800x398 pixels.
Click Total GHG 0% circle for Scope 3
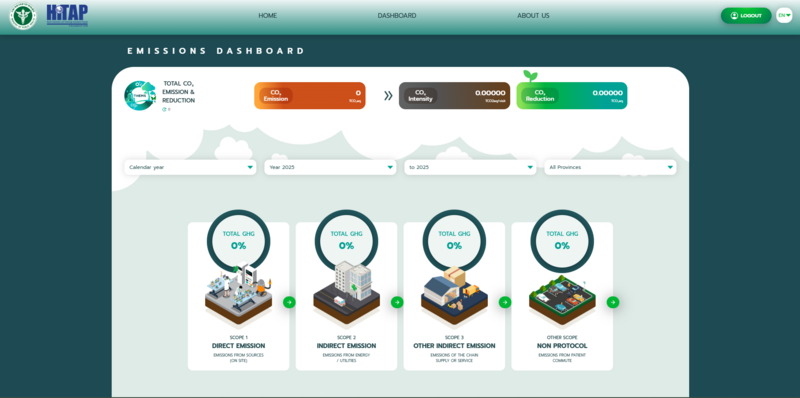[454, 241]
